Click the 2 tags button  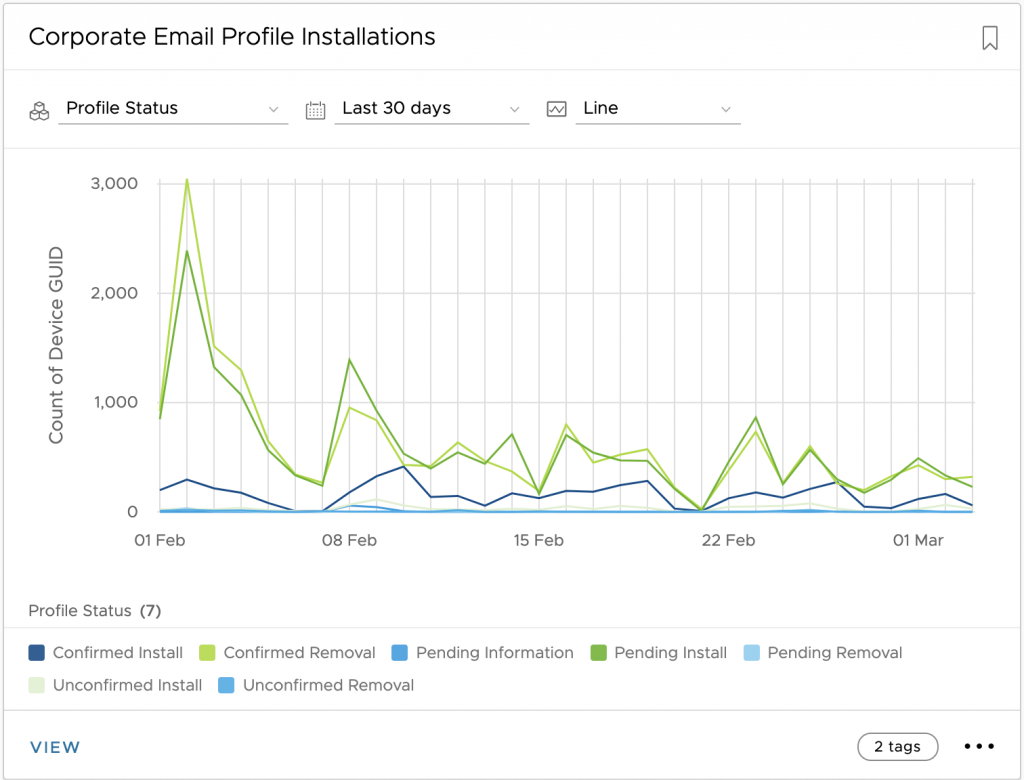point(897,747)
